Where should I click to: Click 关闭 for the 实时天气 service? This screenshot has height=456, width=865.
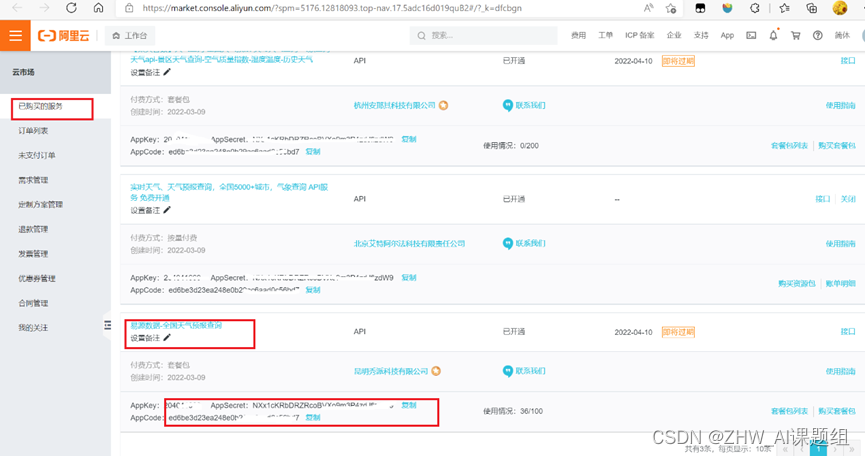coord(848,199)
